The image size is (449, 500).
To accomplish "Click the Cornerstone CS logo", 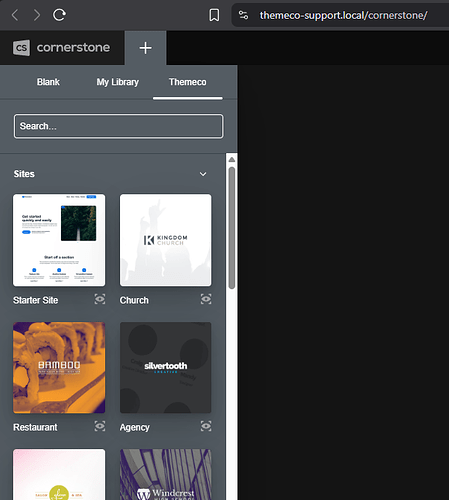I will [x=21, y=48].
